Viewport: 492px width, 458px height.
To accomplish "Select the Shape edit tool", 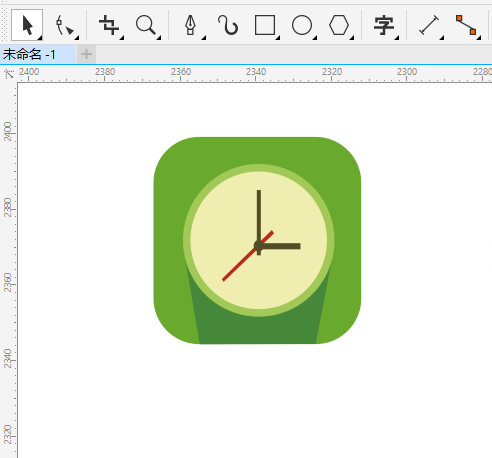I will click(64, 25).
